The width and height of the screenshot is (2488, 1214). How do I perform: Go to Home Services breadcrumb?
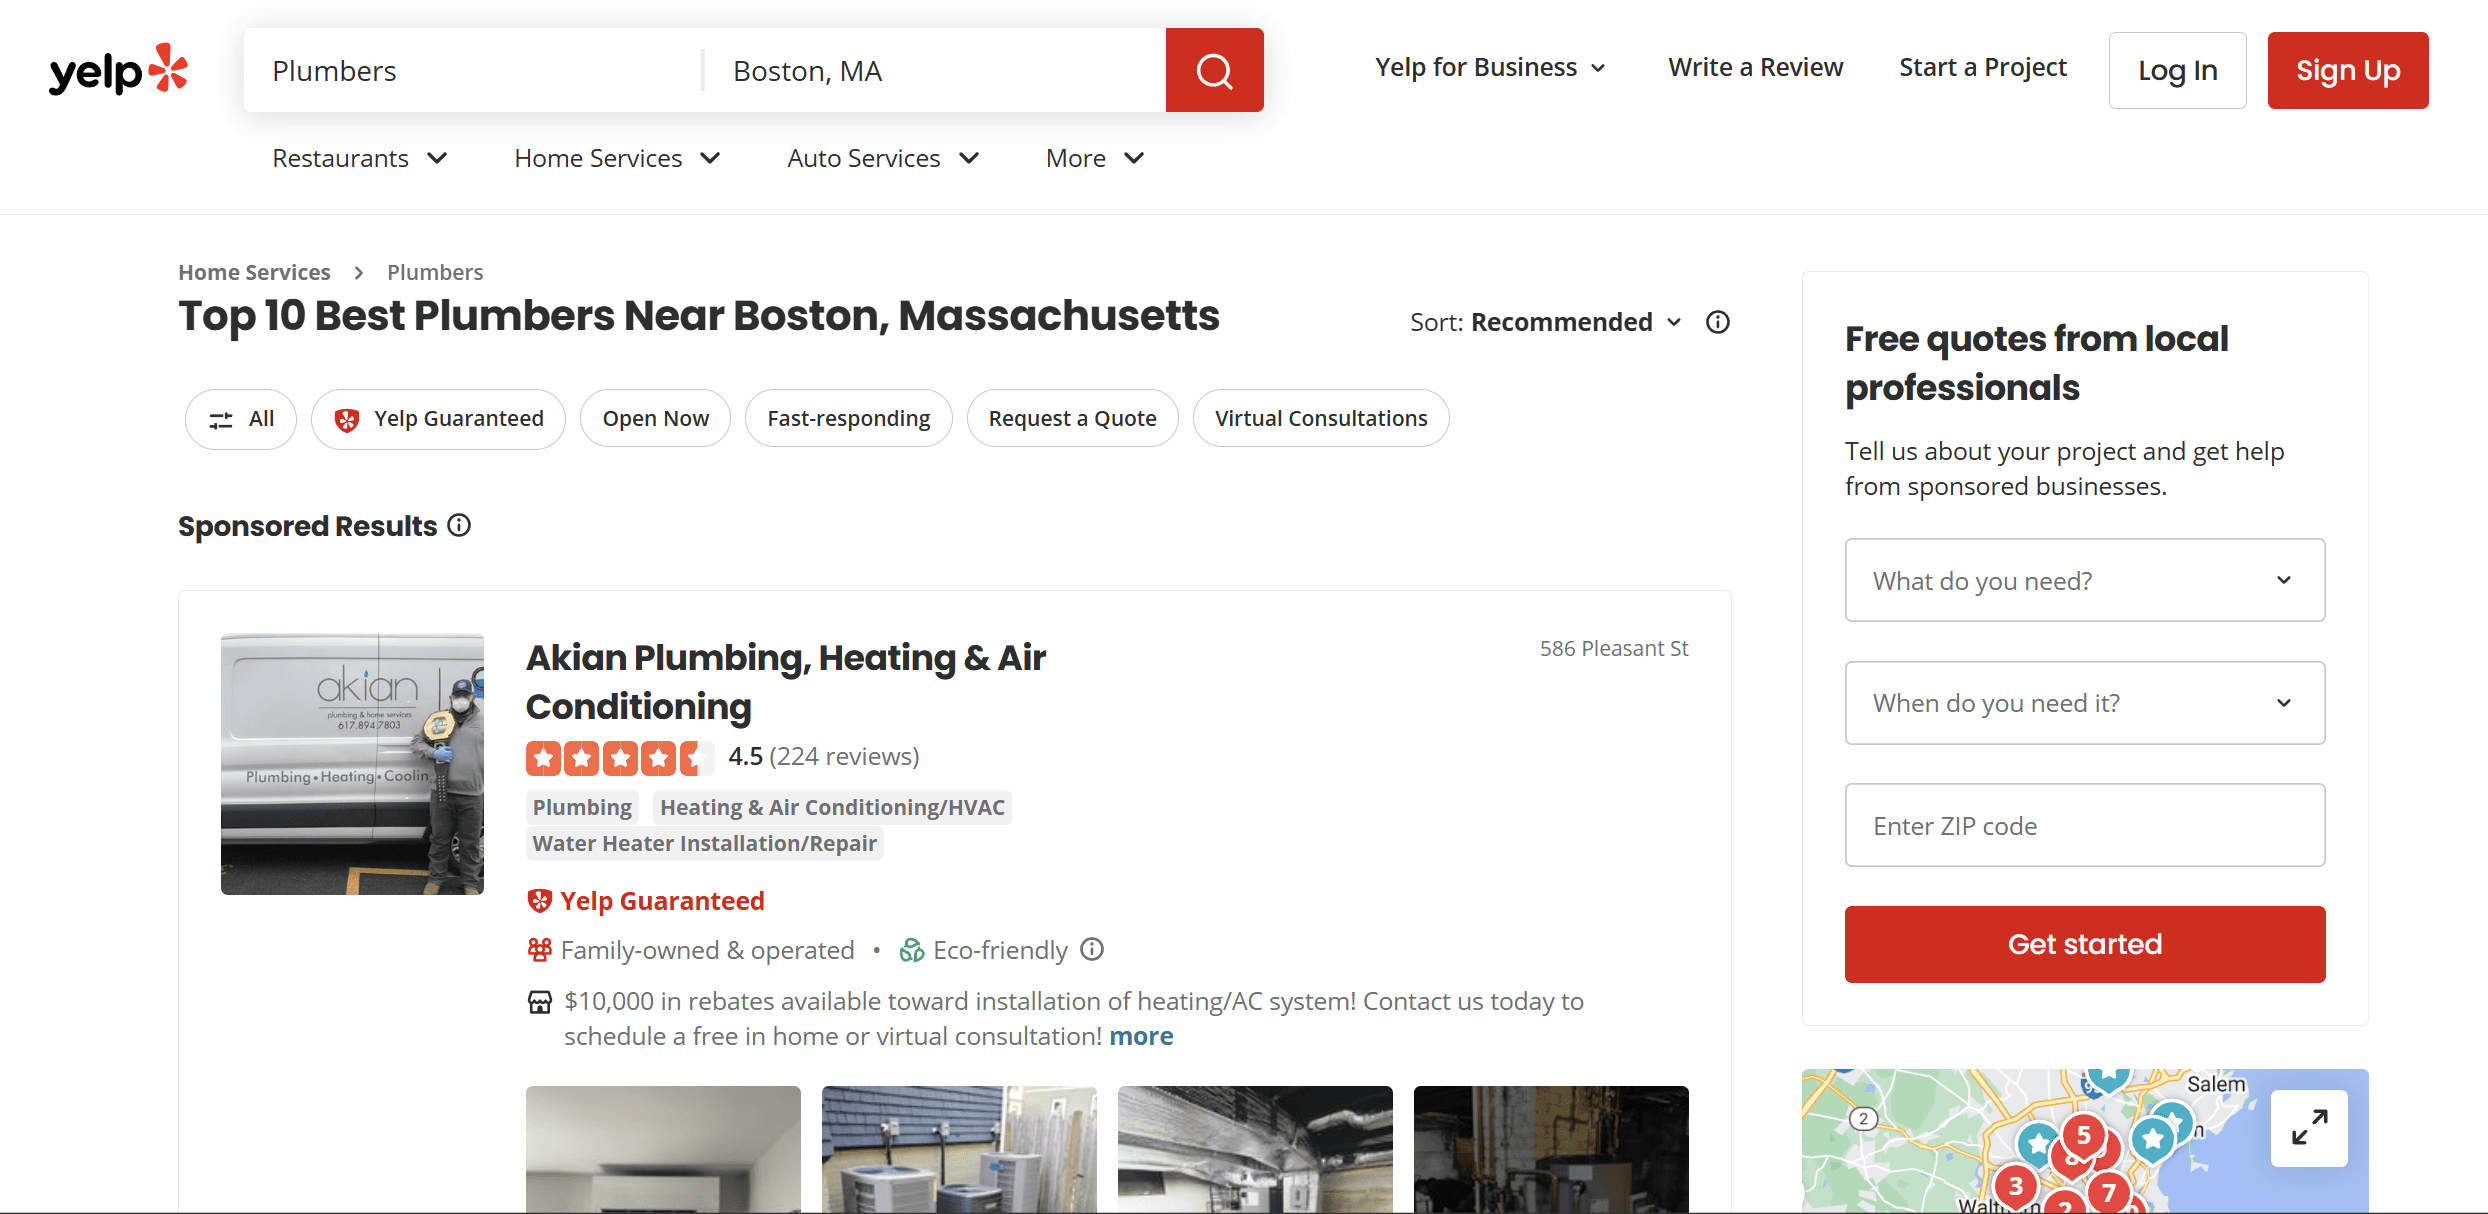254,272
